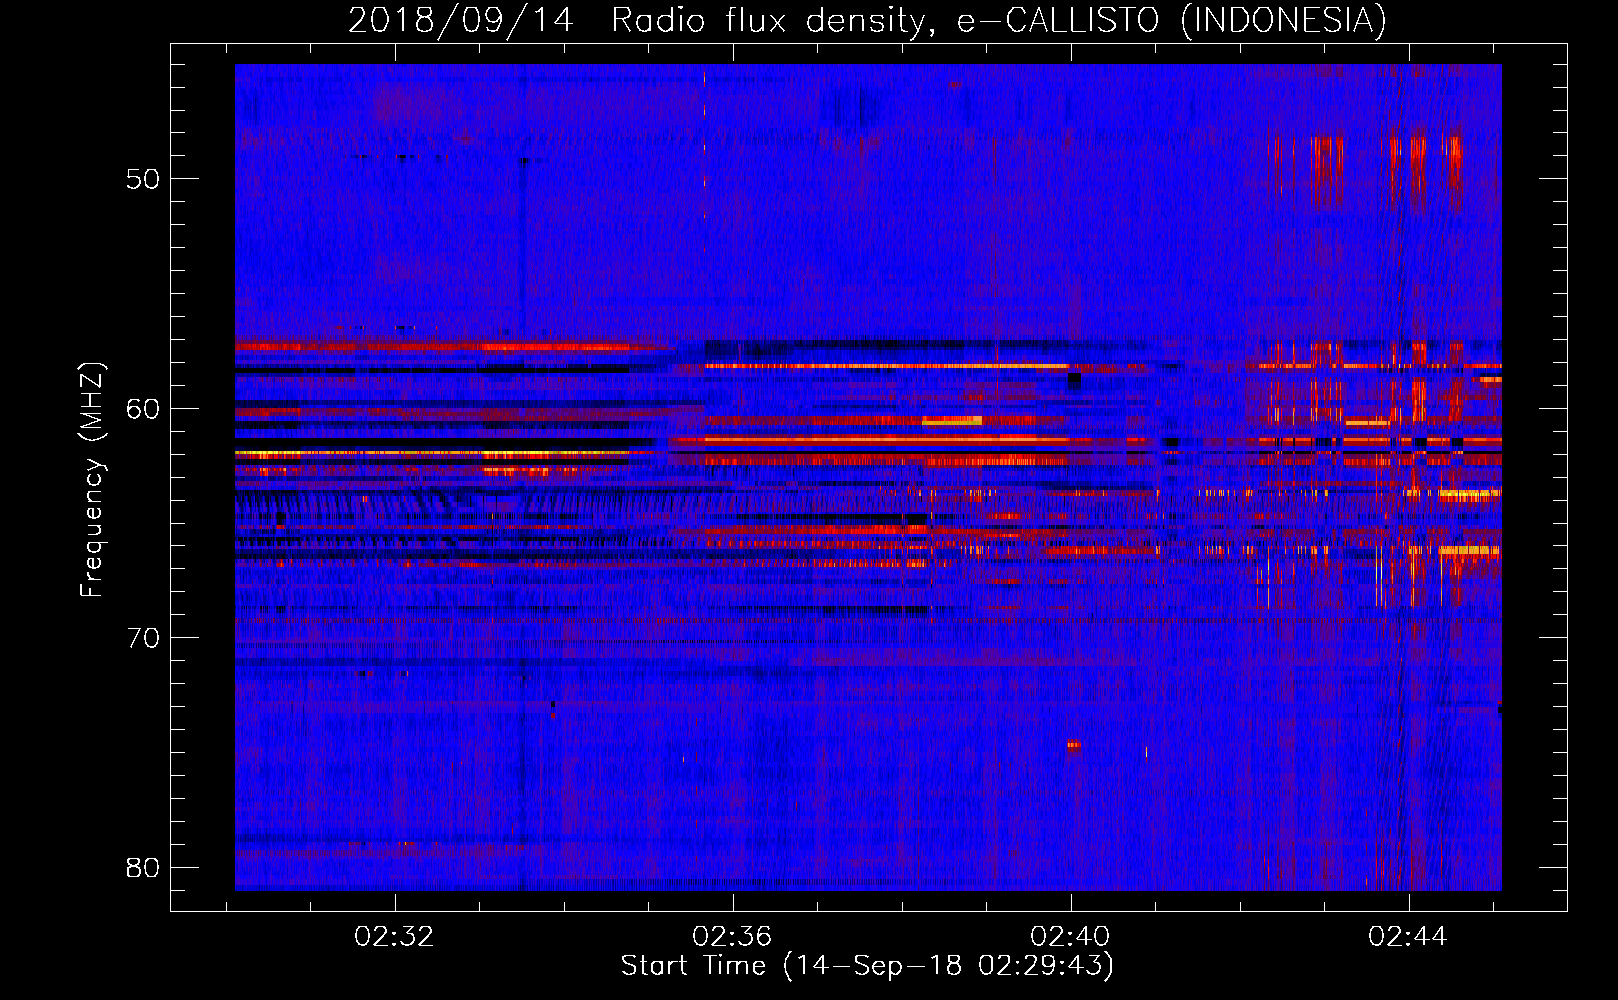This screenshot has height=1000, width=1618.
Task: Click the 70 frequency axis label
Action: coord(143,638)
